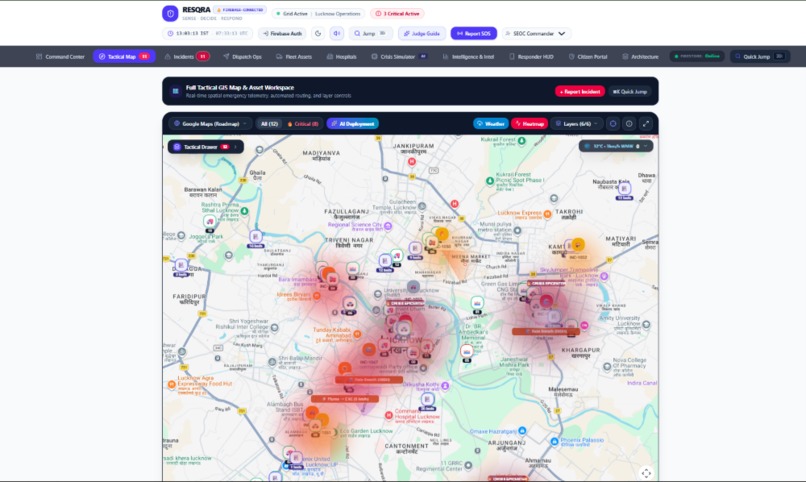The width and height of the screenshot is (806, 482).
Task: Expand the Tactical Drawer panel
Action: (x=206, y=147)
